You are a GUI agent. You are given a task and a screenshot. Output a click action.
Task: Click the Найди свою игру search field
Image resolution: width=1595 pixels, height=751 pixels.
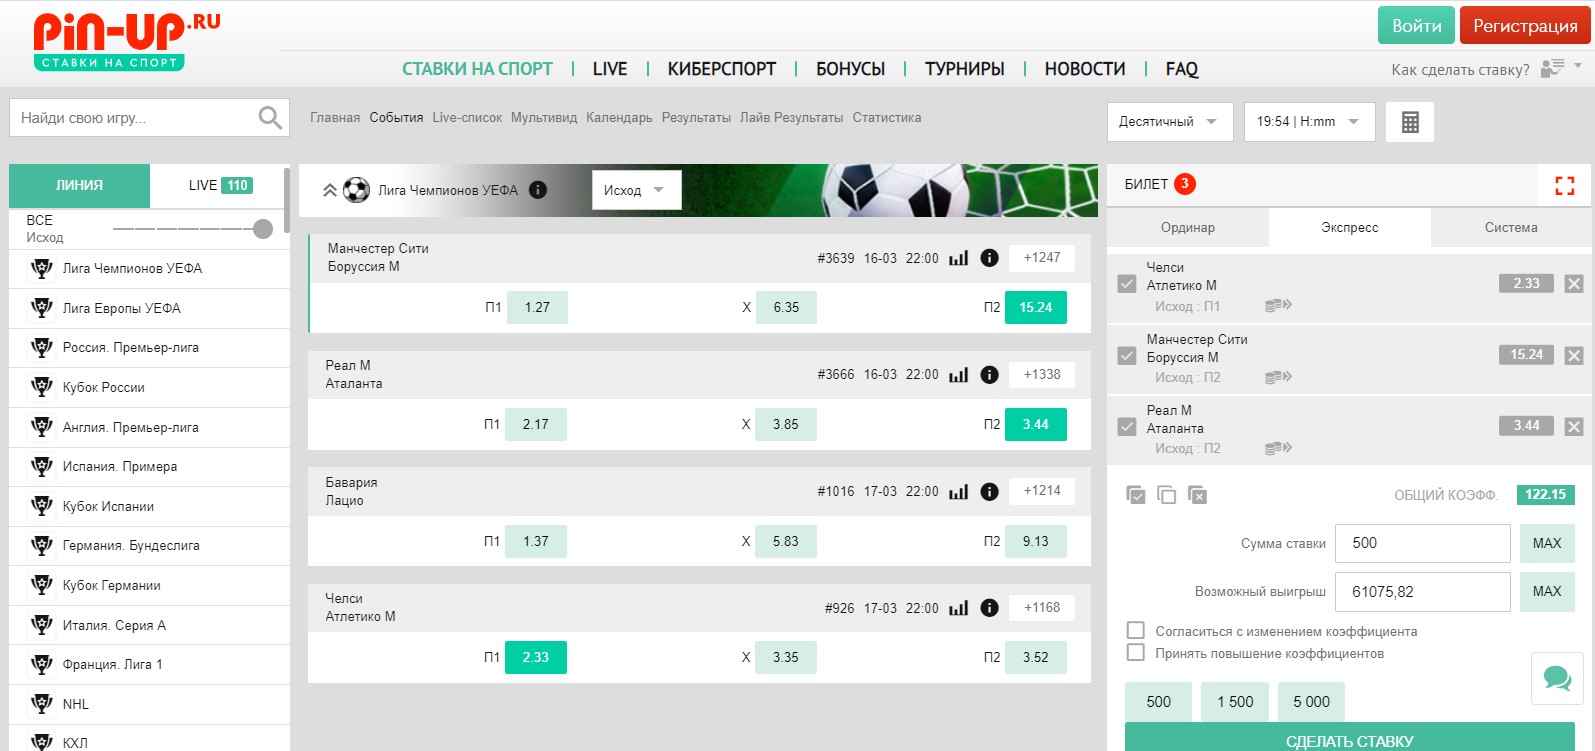pyautogui.click(x=149, y=118)
